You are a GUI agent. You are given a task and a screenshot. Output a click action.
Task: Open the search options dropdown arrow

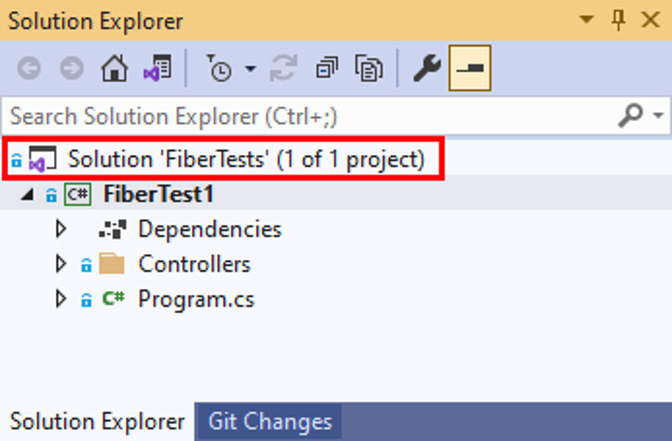click(x=657, y=116)
